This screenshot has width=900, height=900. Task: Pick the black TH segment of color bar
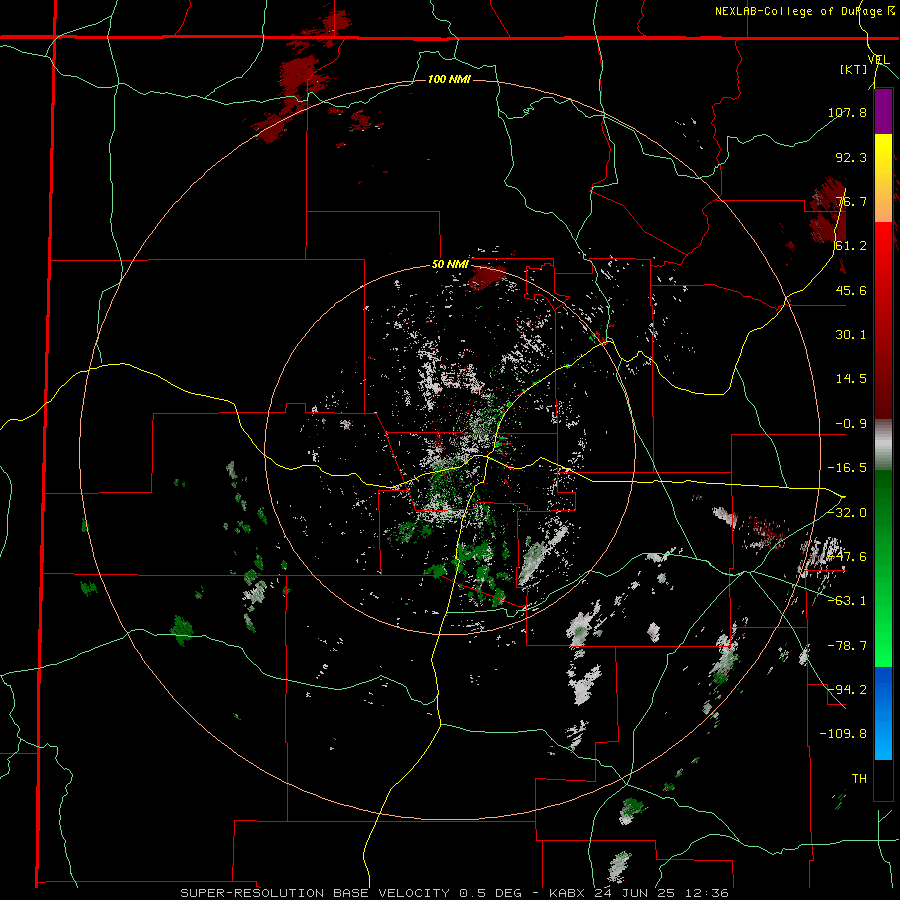coord(883,779)
